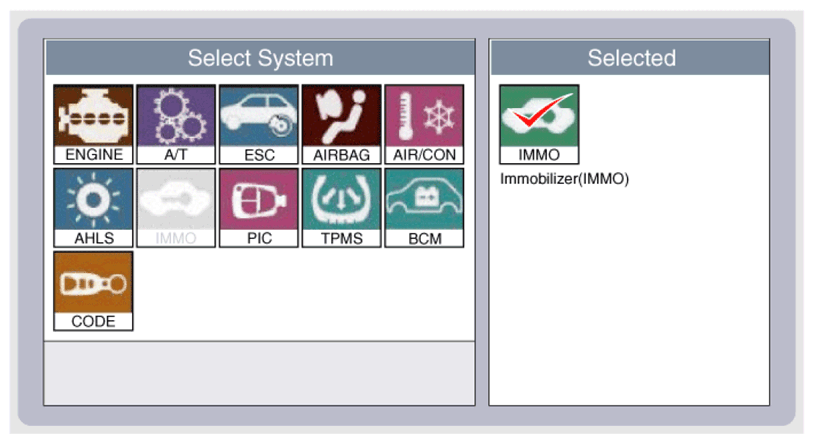814x443 pixels.
Task: Open the ESC stability control system
Action: (x=259, y=125)
